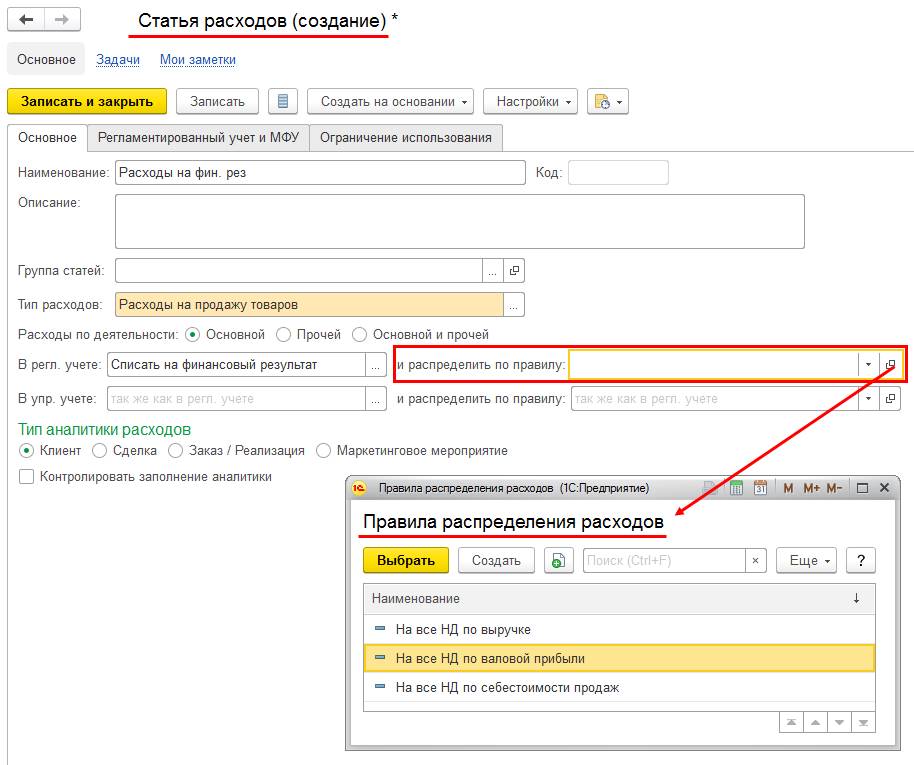Click ellipsis button of В упр. учете field

375,399
